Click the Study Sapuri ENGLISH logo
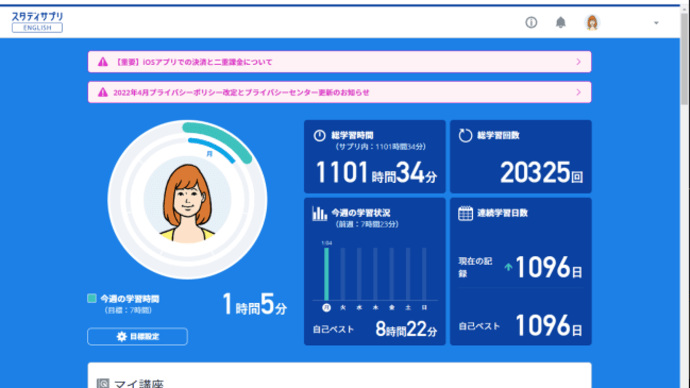The image size is (690, 388). pos(37,22)
